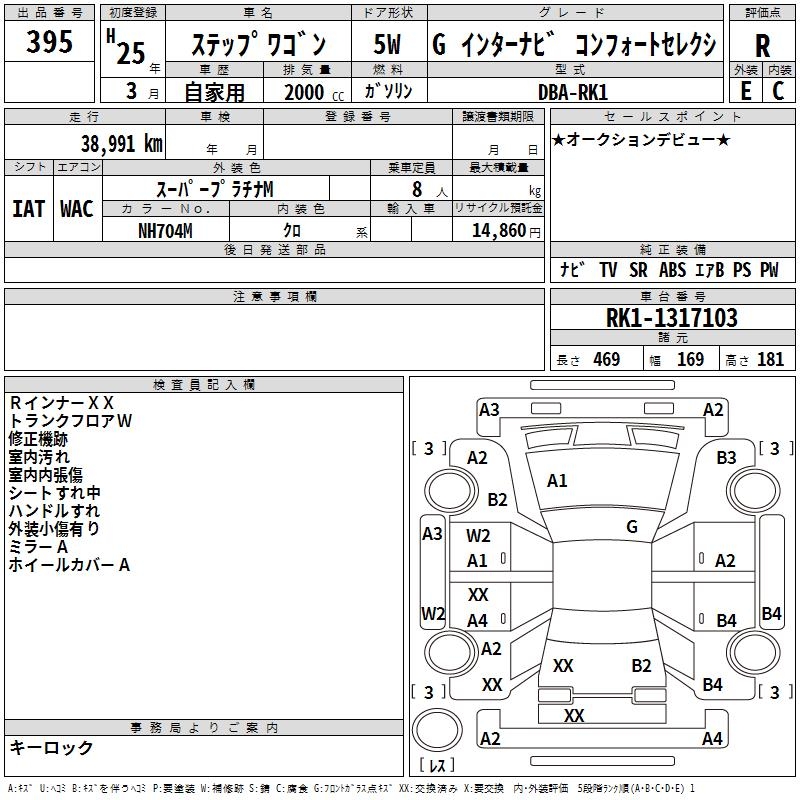Click the エアB airbag equipment indicator
The height and width of the screenshot is (800, 800).
pyautogui.click(x=710, y=270)
